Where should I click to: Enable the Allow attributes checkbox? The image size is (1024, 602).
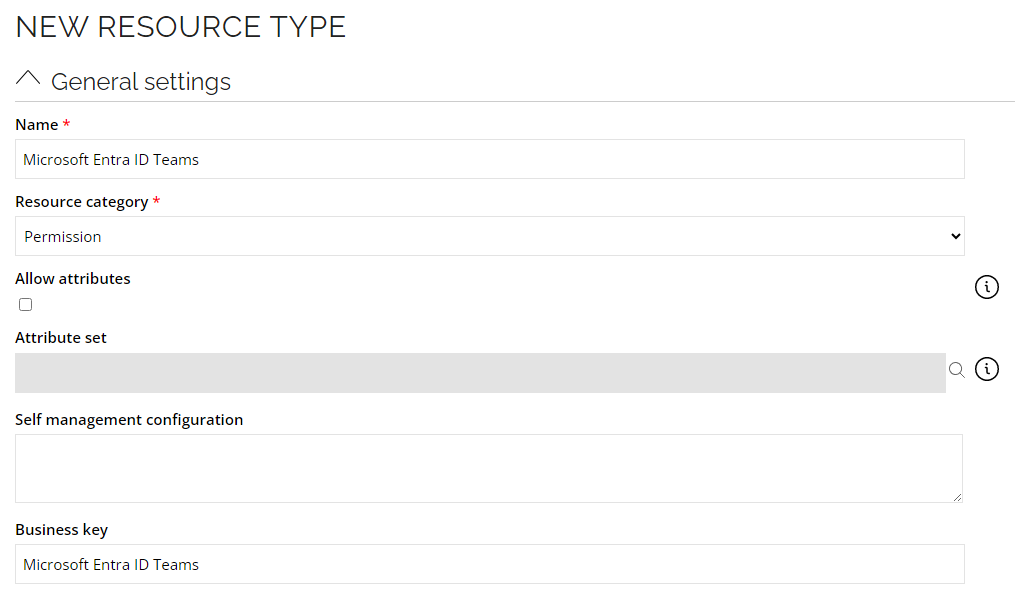(x=25, y=304)
